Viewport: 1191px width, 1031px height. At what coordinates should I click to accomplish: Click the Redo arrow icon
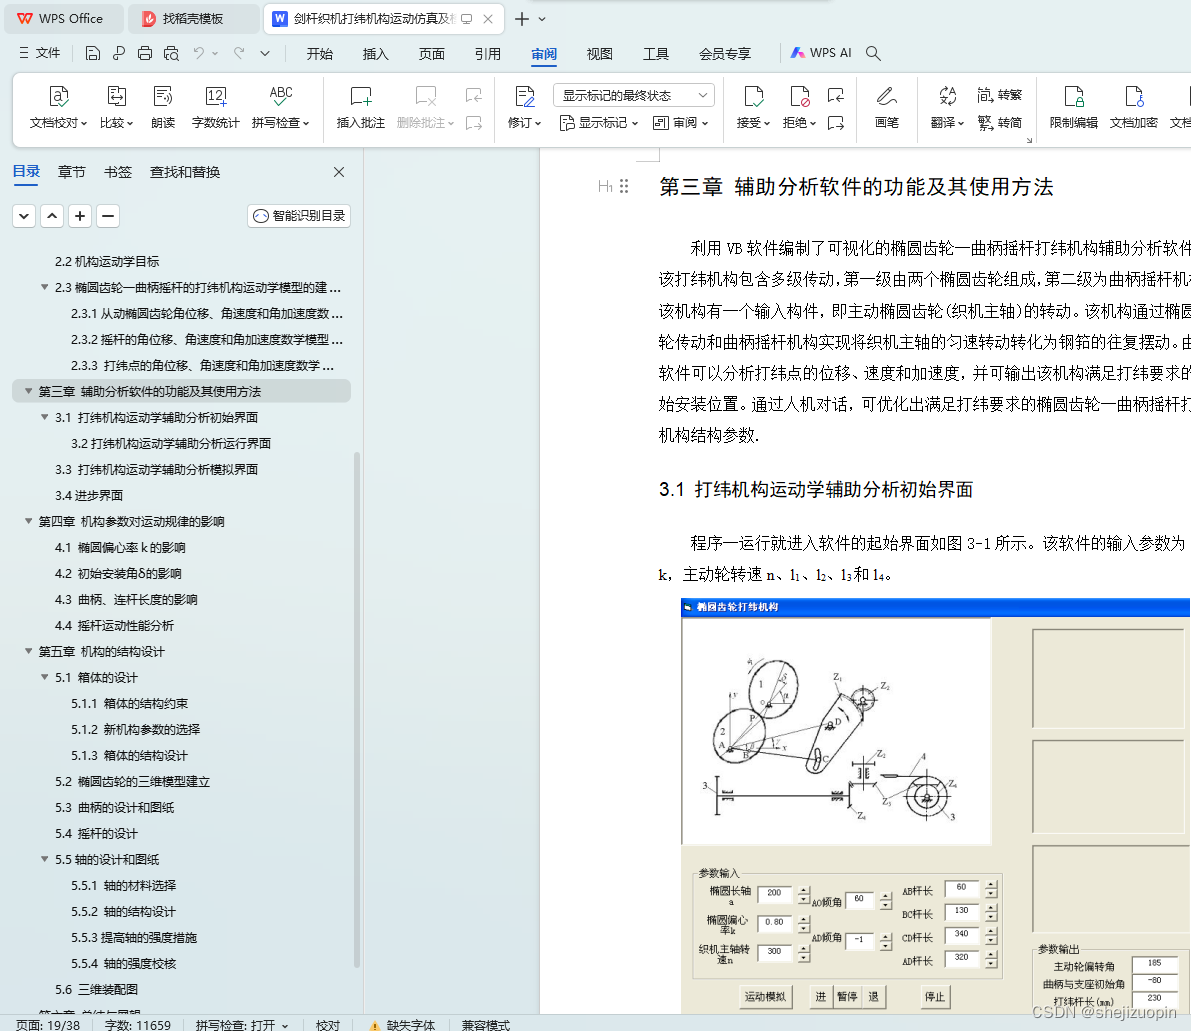239,53
